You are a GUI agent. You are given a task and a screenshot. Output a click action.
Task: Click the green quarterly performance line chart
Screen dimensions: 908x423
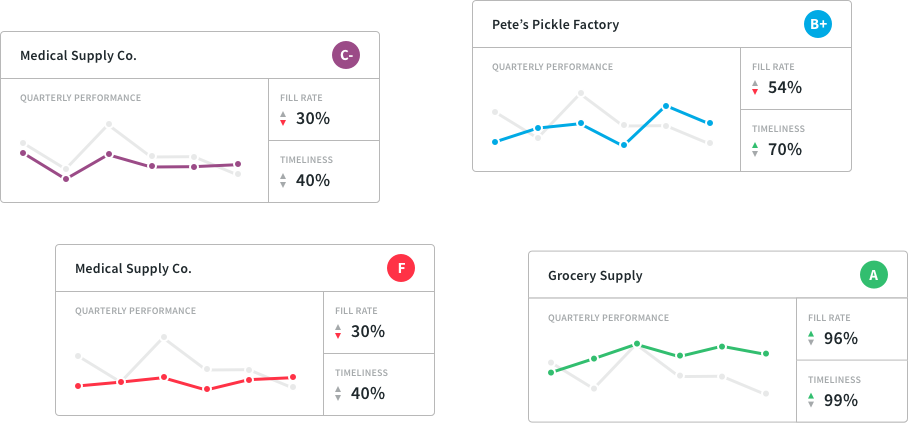[x=658, y=357]
